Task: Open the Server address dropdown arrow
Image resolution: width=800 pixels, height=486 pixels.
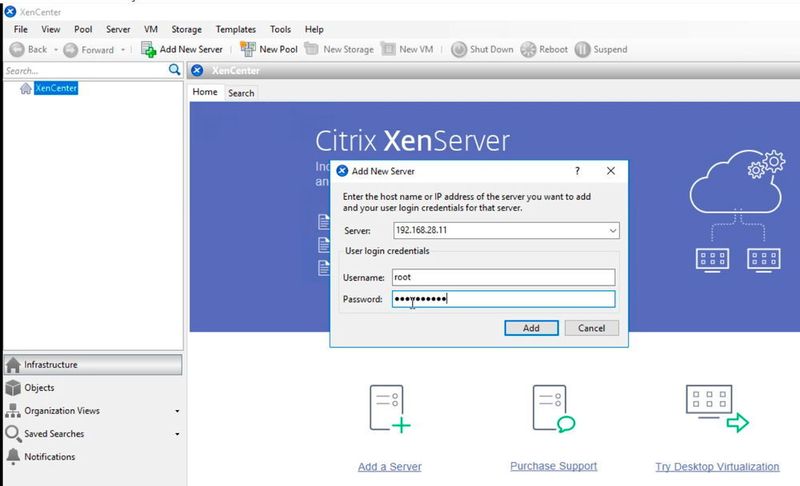Action: 612,231
